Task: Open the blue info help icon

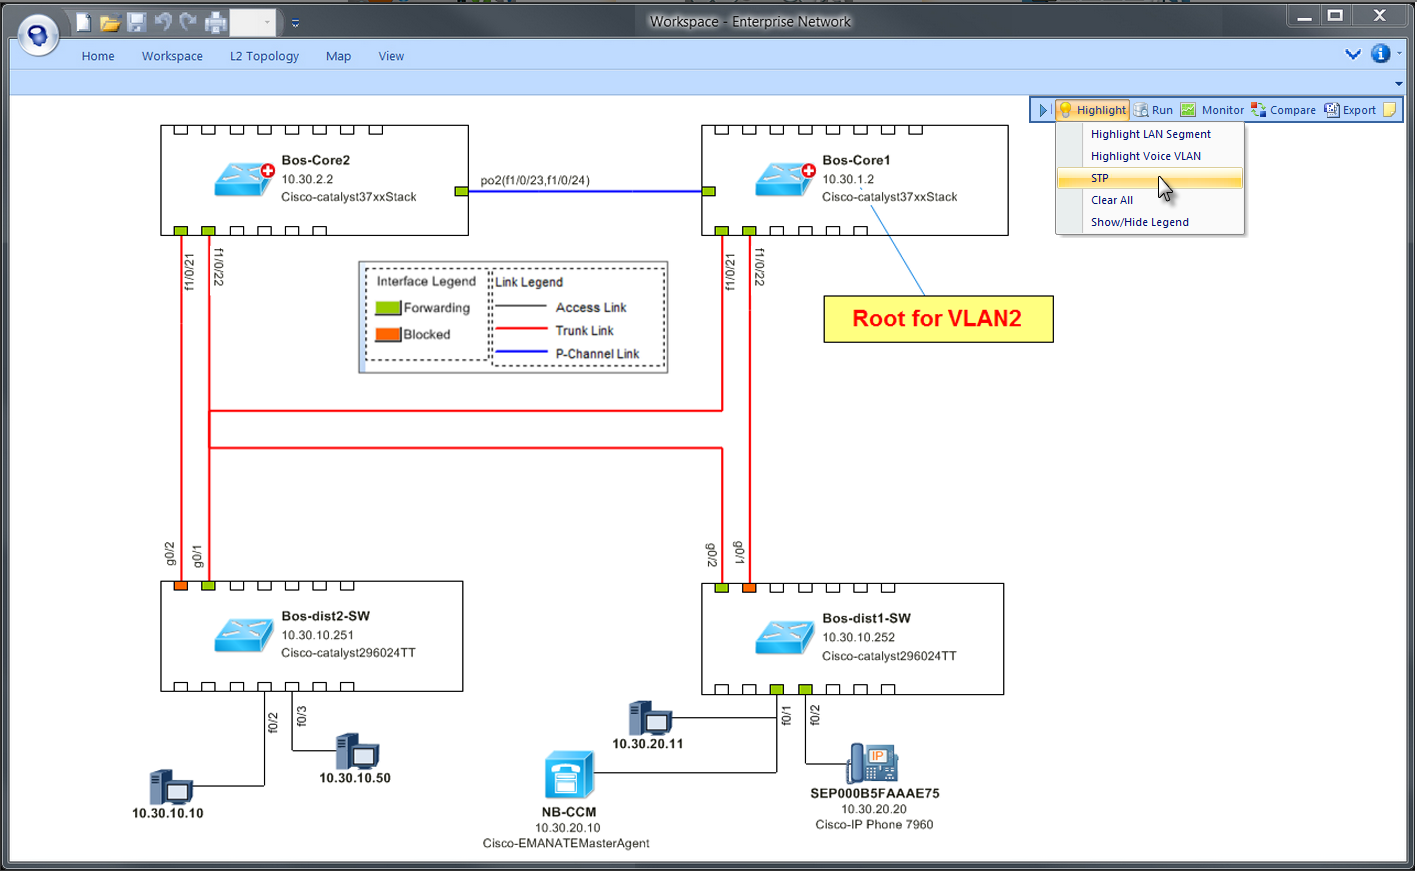Action: 1381,54
